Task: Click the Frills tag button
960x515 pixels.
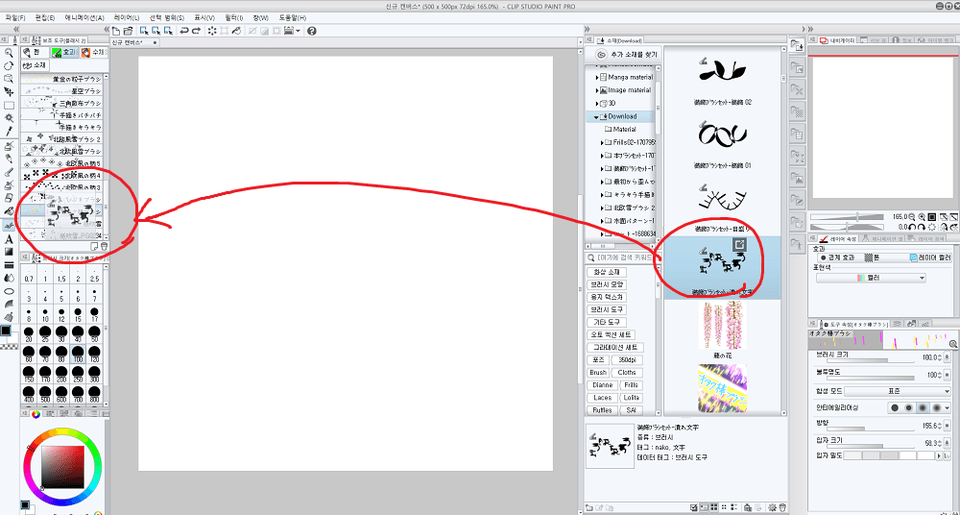Action: (x=631, y=385)
